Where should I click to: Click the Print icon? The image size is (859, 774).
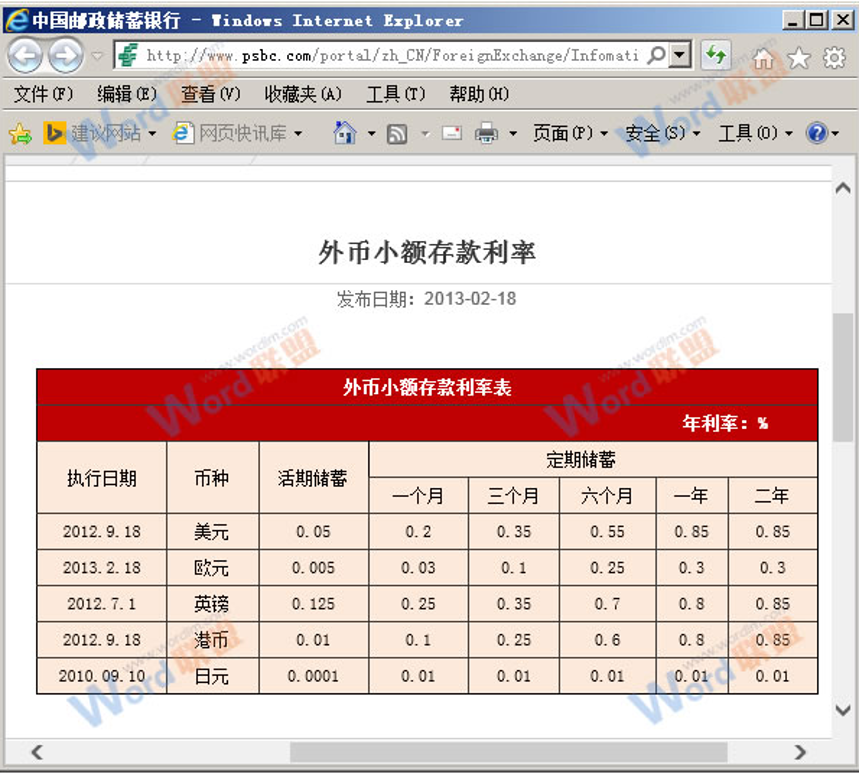click(x=485, y=132)
